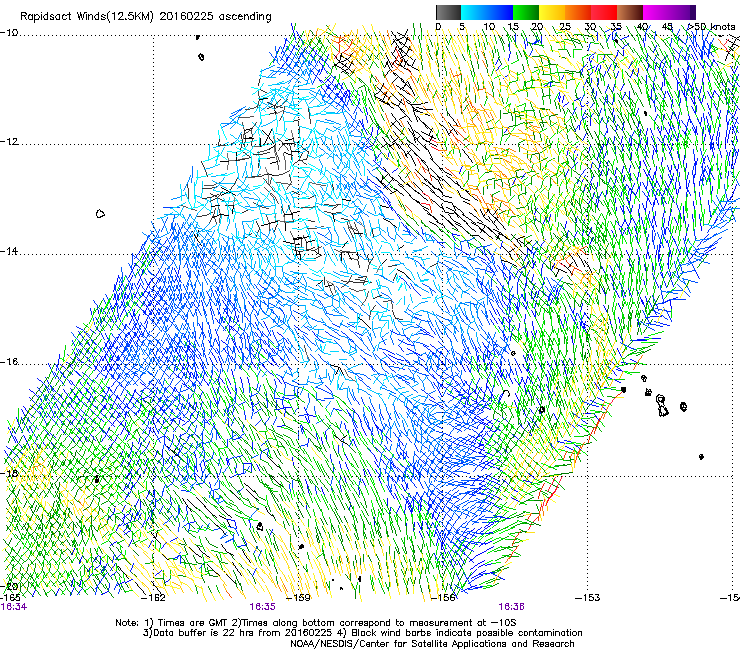Click the -156 longitude axis label
The image size is (740, 650).
(x=443, y=598)
